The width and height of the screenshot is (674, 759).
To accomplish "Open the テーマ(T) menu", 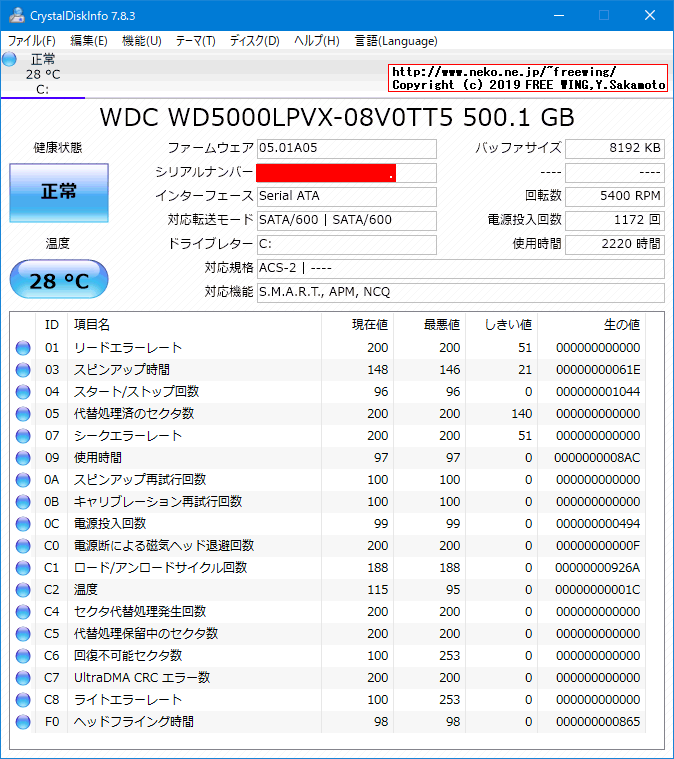I will click(x=196, y=41).
